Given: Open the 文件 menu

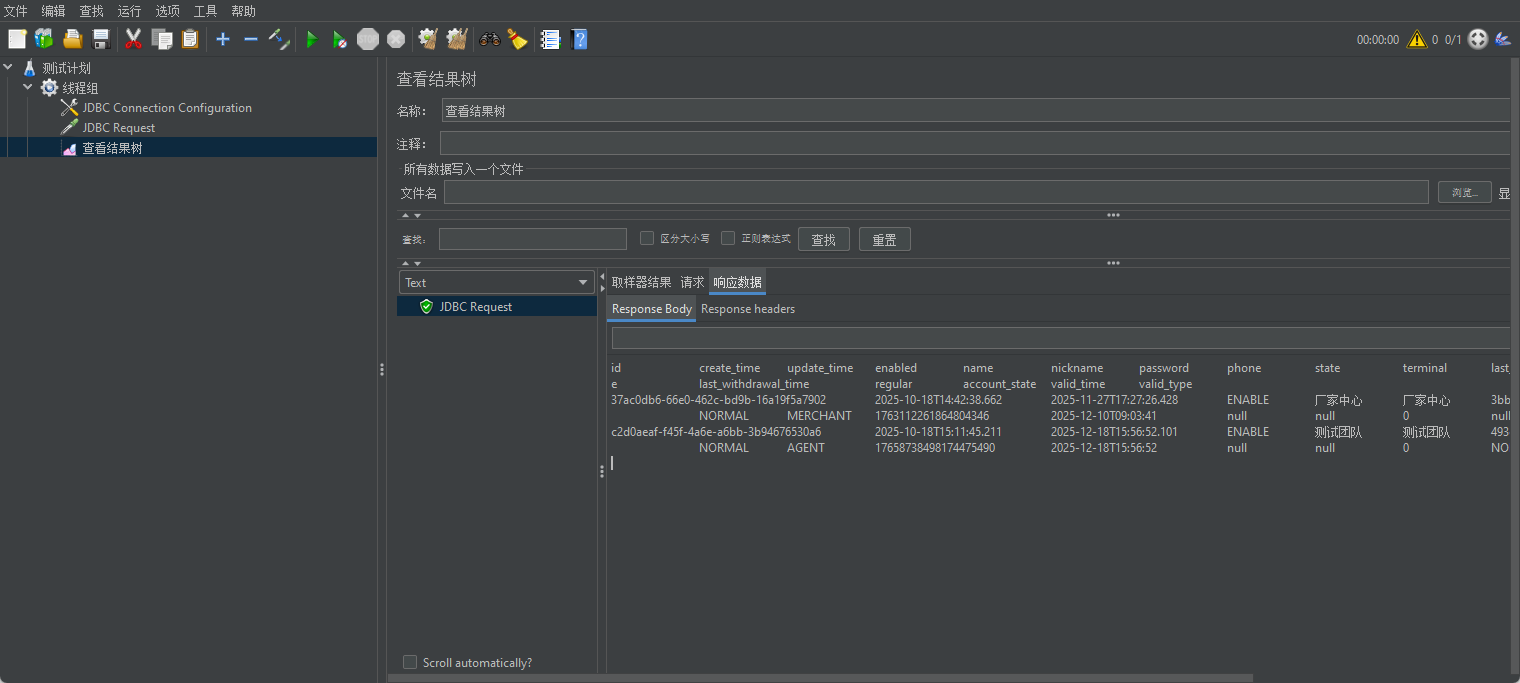Looking at the screenshot, I should (16, 11).
